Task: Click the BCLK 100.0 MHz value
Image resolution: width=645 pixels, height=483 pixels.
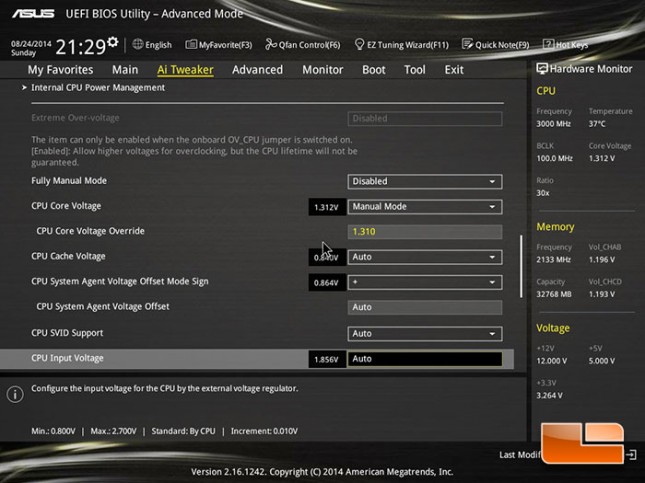Action: pyautogui.click(x=554, y=158)
